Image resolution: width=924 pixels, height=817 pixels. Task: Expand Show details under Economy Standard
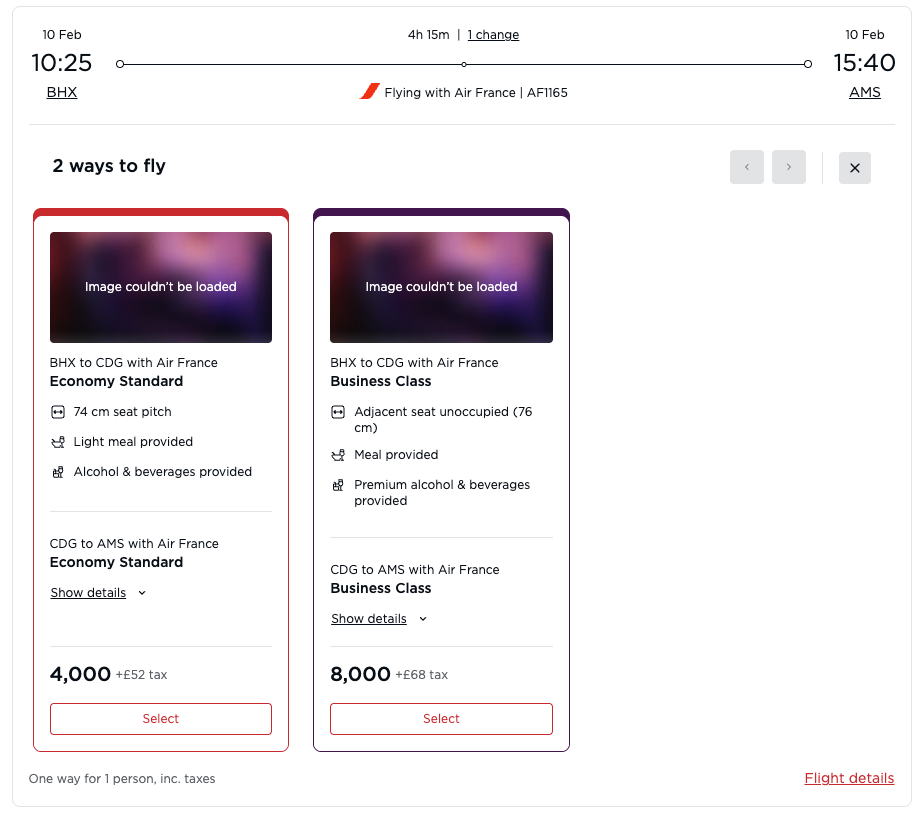[98, 593]
